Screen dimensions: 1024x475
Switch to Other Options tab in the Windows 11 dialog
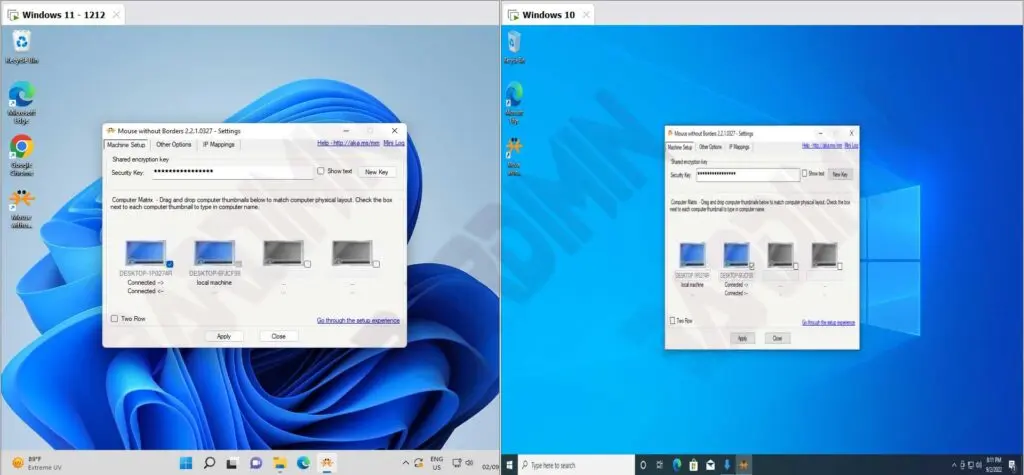174,144
